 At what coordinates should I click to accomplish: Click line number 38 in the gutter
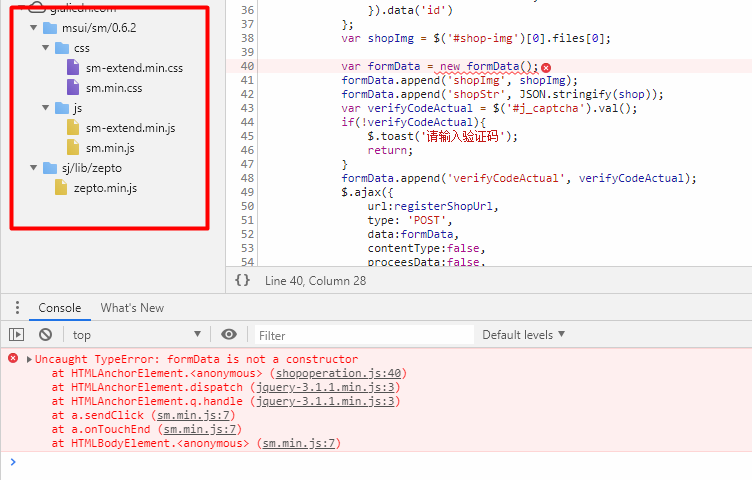point(247,38)
